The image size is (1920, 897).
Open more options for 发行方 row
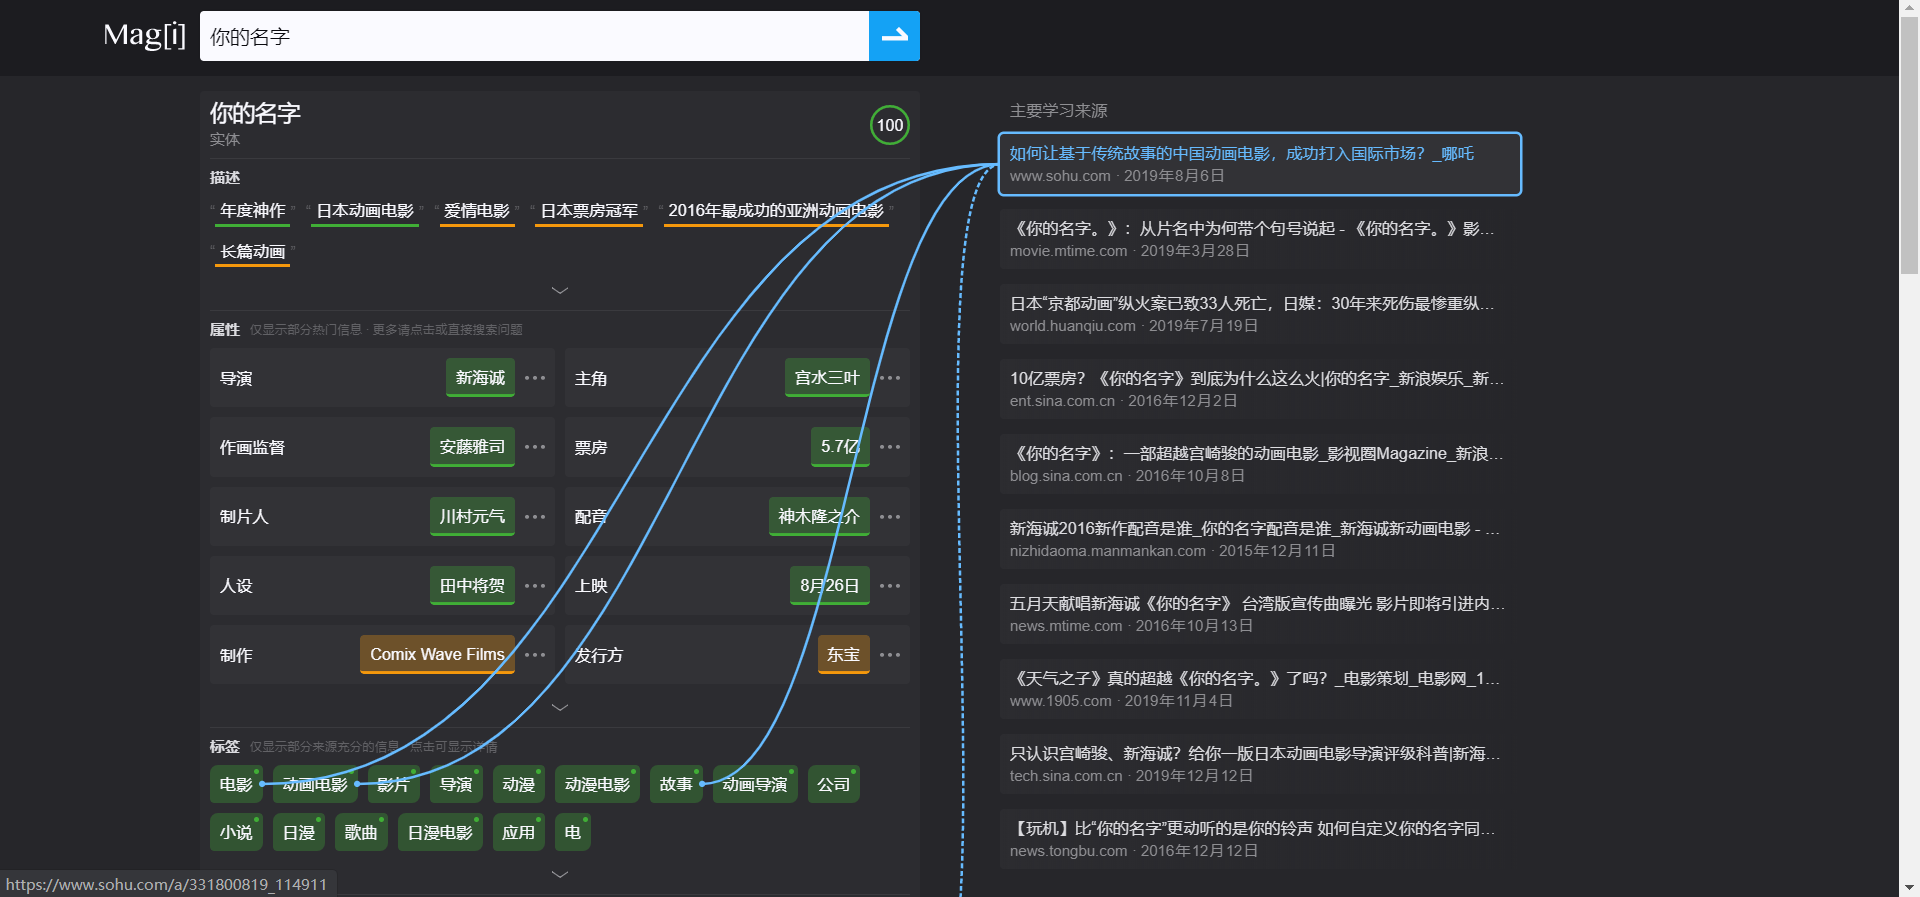(890, 655)
